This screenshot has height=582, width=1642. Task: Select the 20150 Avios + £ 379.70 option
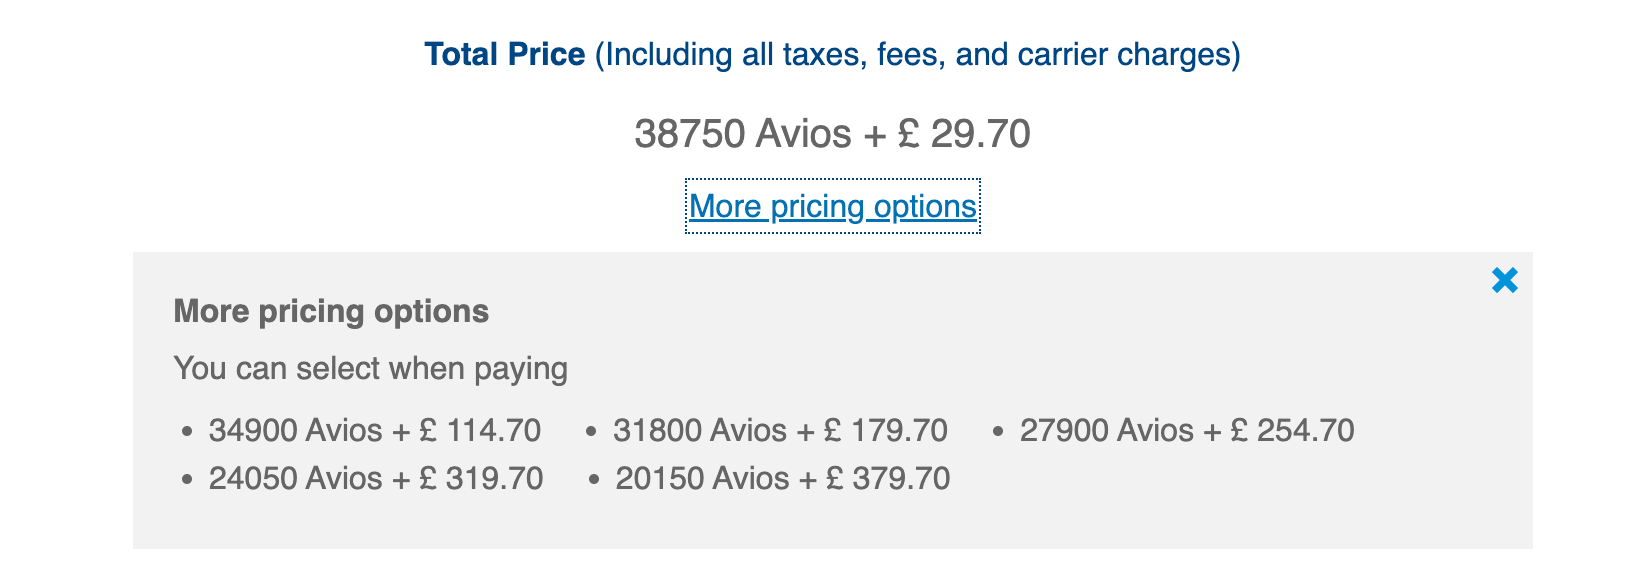click(x=782, y=479)
